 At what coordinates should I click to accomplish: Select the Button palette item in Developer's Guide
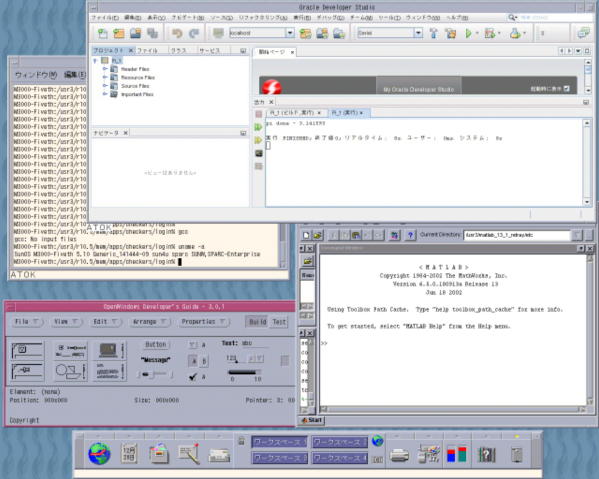156,345
